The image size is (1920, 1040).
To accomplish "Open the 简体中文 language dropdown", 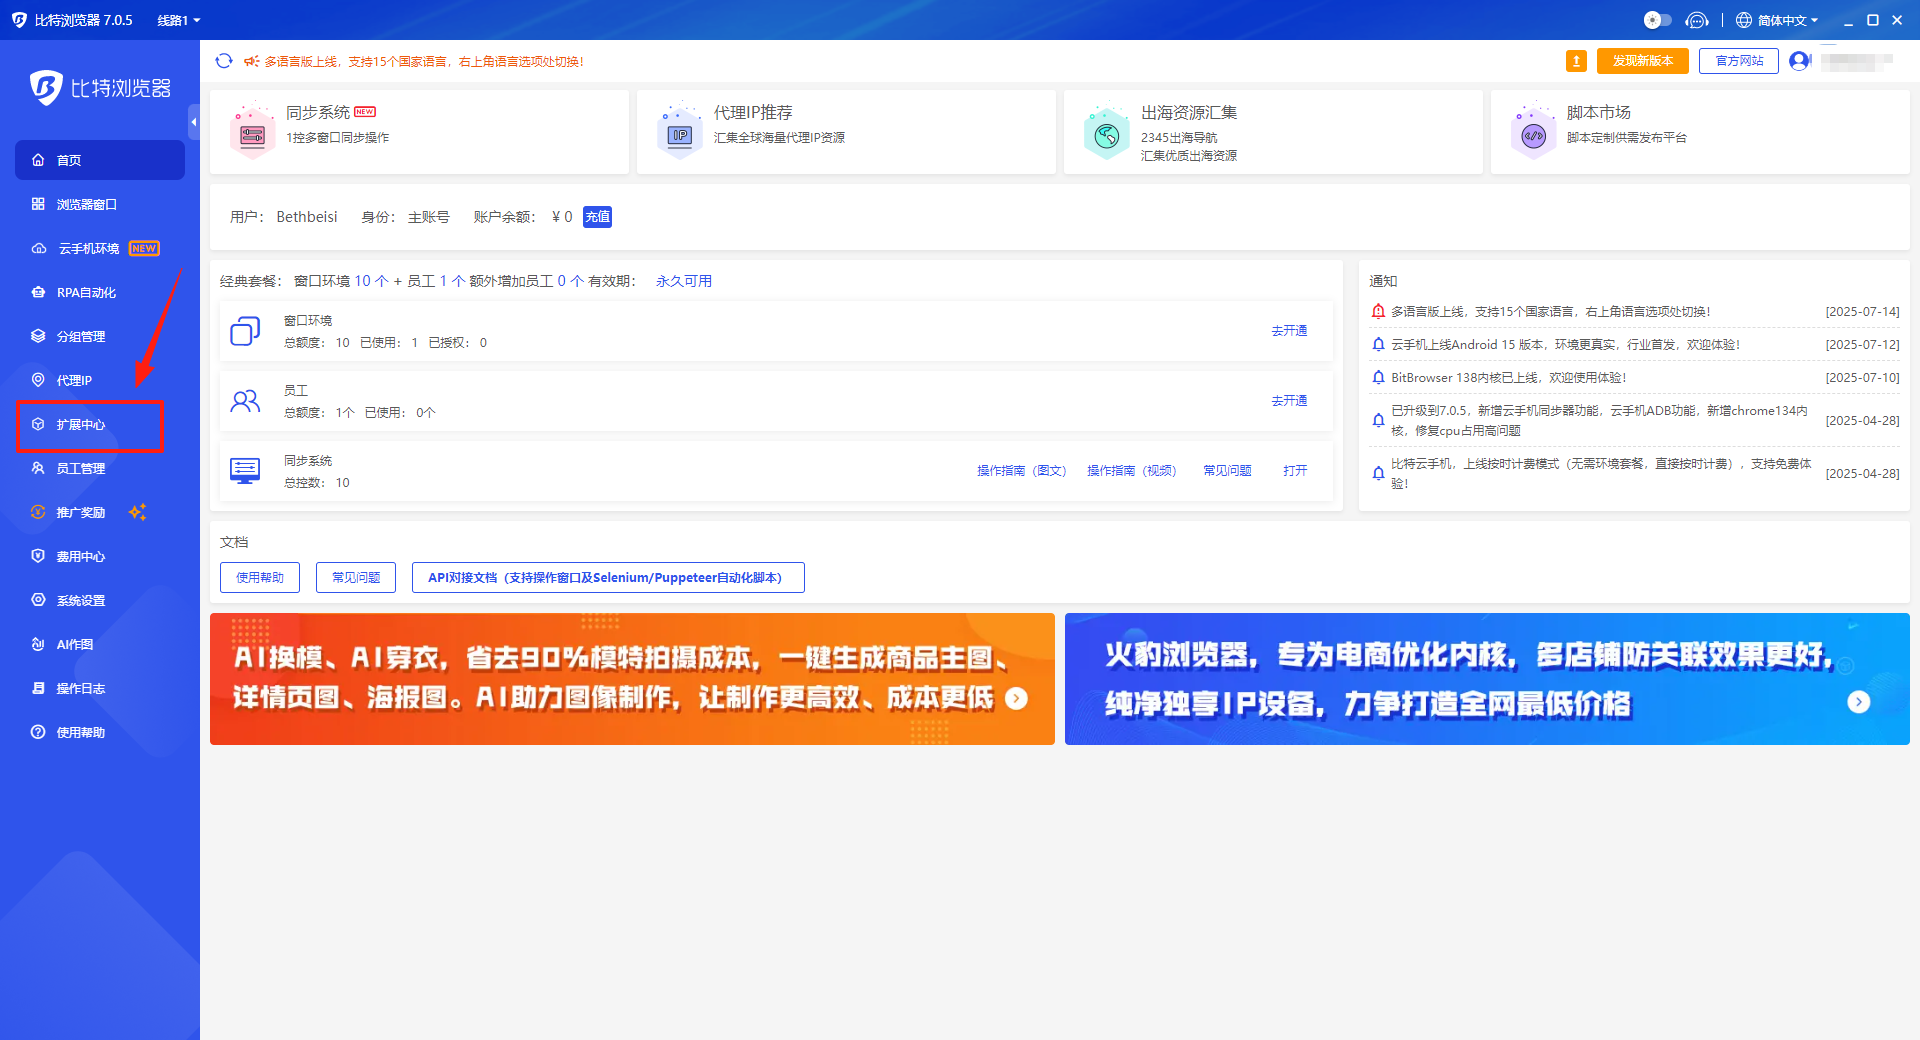I will click(x=1778, y=20).
